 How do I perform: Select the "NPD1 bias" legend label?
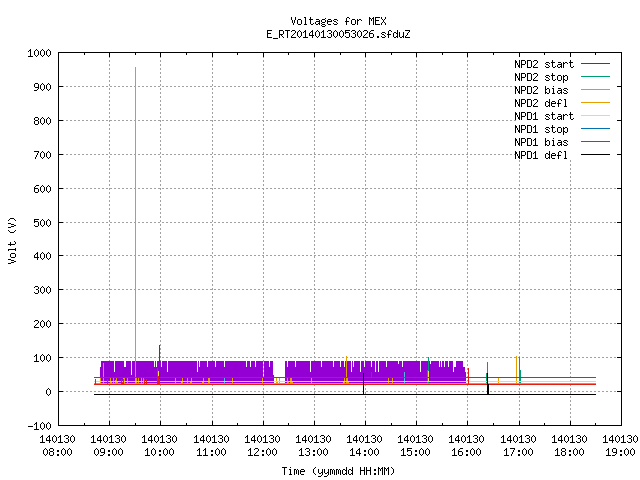[x=541, y=142]
